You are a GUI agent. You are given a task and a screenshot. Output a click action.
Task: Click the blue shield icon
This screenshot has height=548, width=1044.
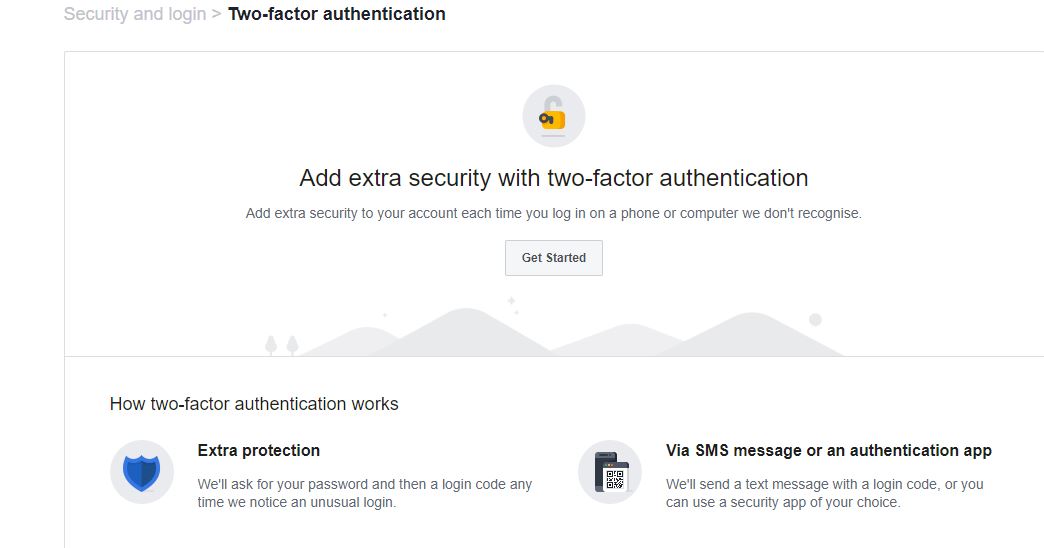[142, 471]
